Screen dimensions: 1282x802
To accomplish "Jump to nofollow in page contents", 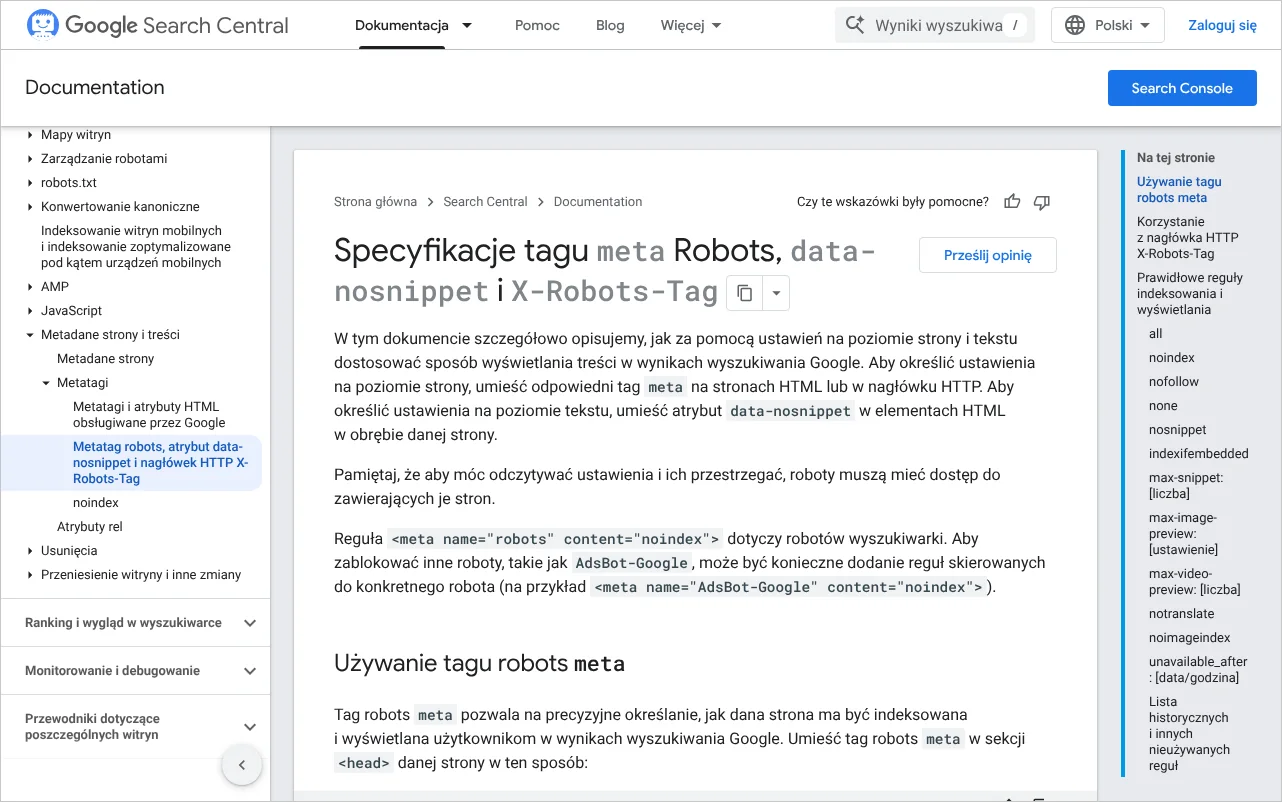I will point(1174,382).
